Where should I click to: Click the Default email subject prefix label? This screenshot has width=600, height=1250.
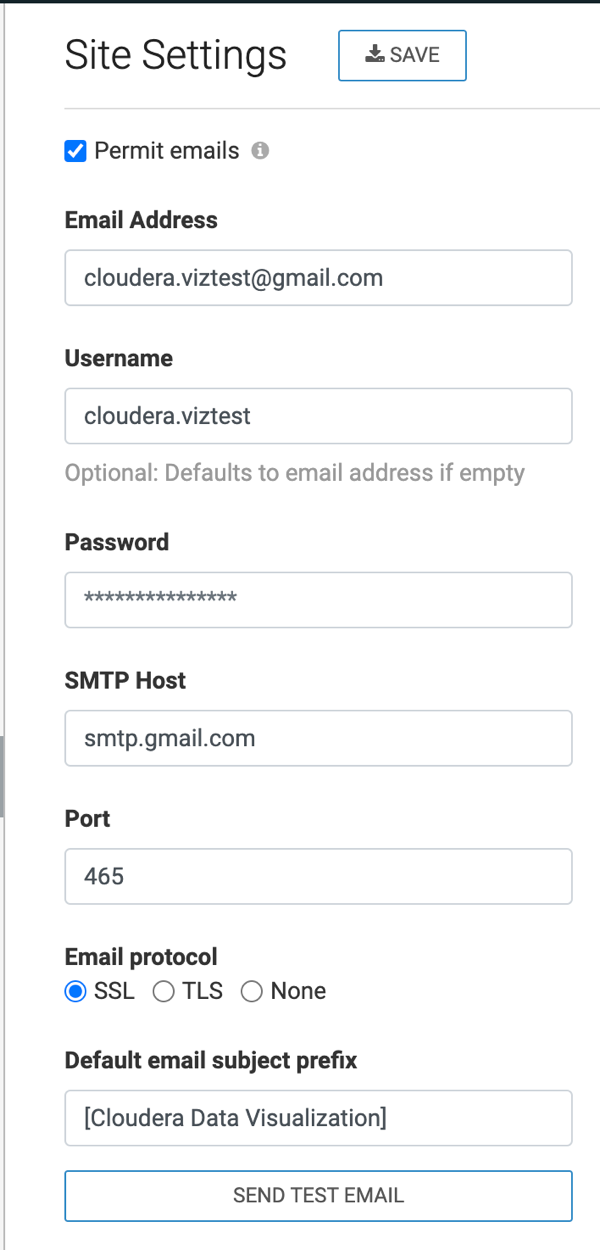click(211, 1060)
